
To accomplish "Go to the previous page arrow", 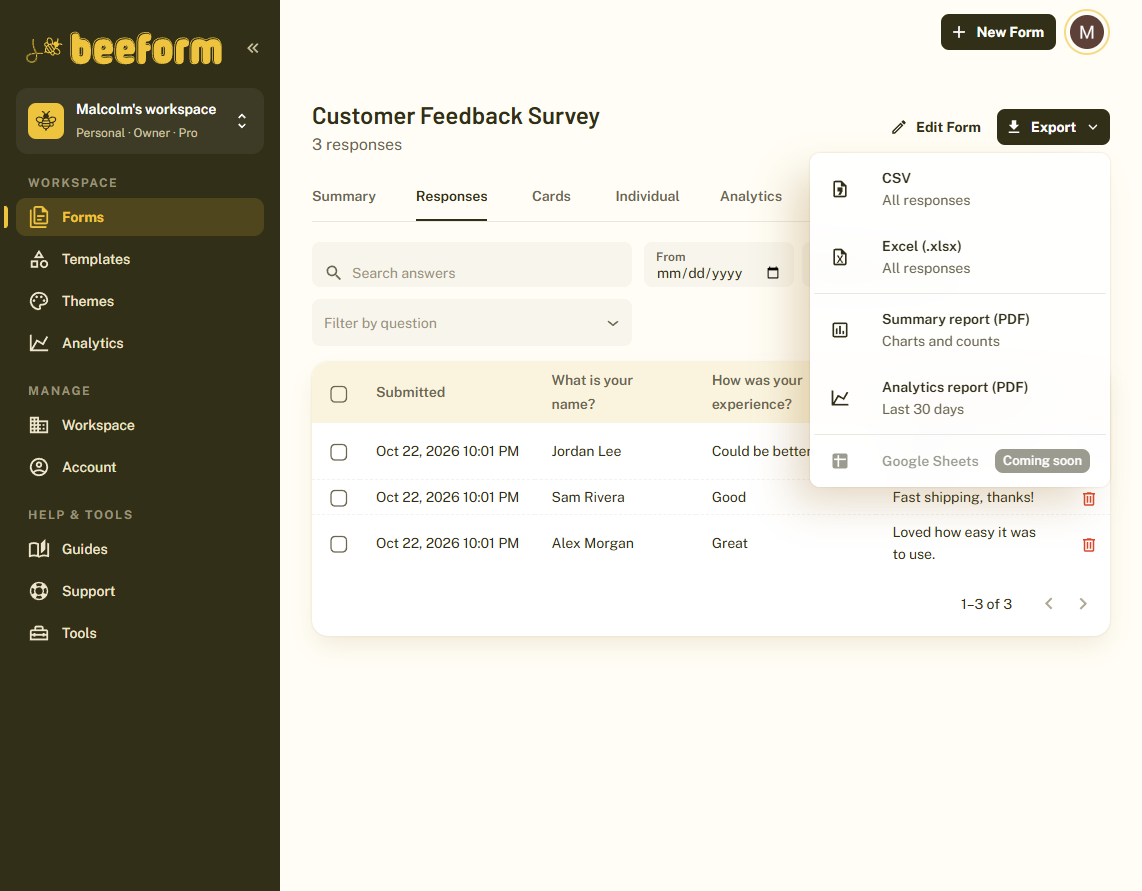I will (1049, 603).
